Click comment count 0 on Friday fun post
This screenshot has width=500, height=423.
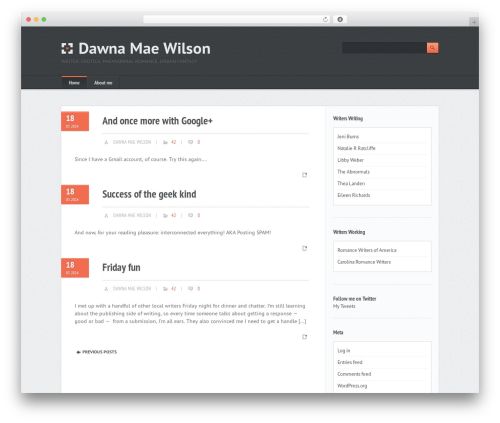(198, 289)
